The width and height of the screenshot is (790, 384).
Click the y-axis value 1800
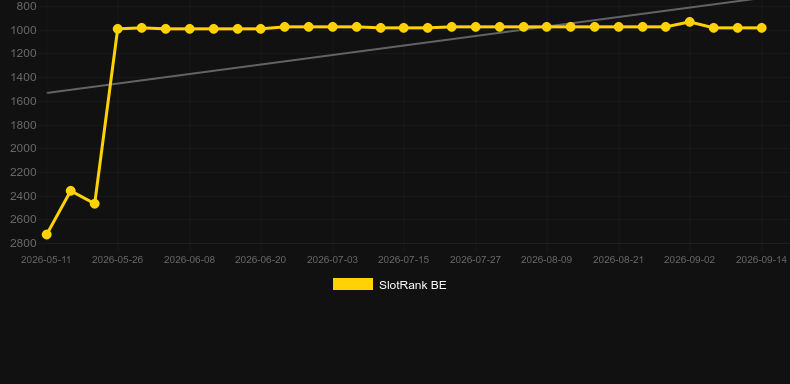tap(23, 125)
